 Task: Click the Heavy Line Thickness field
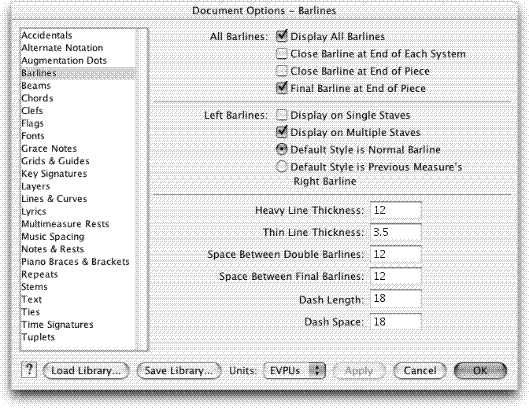click(396, 210)
